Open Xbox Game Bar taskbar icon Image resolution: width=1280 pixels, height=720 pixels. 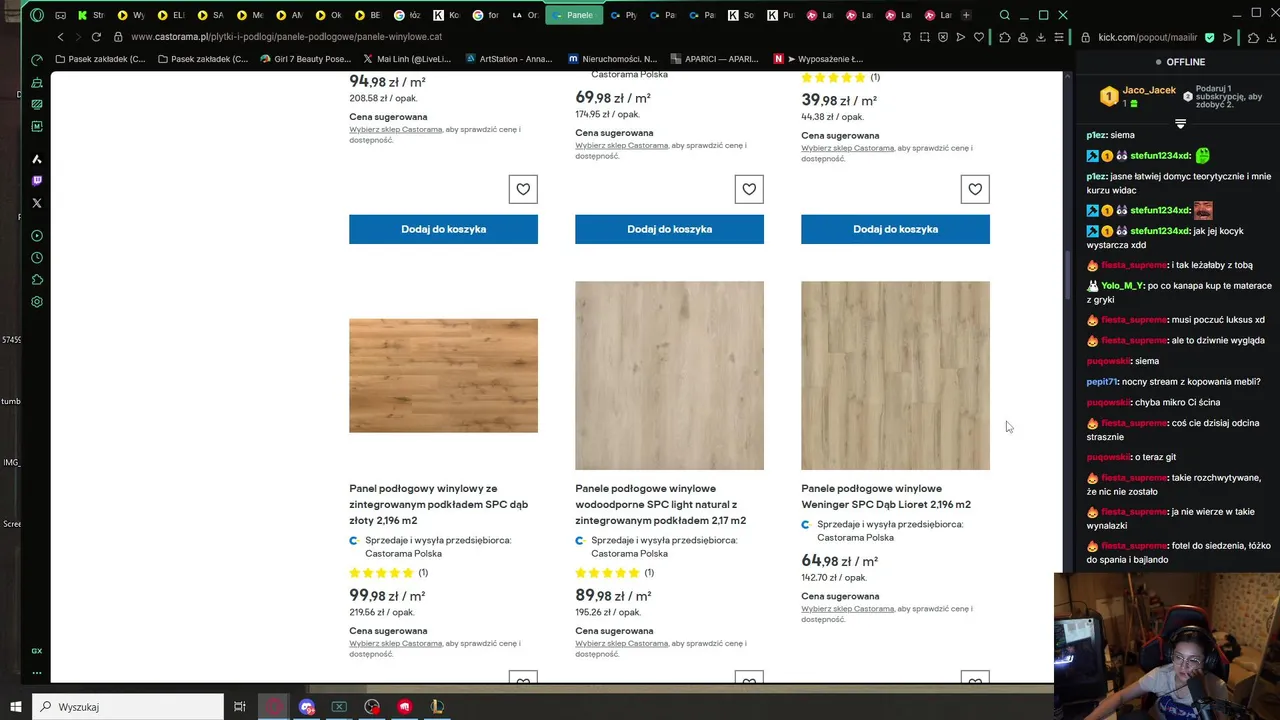pyautogui.click(x=339, y=707)
